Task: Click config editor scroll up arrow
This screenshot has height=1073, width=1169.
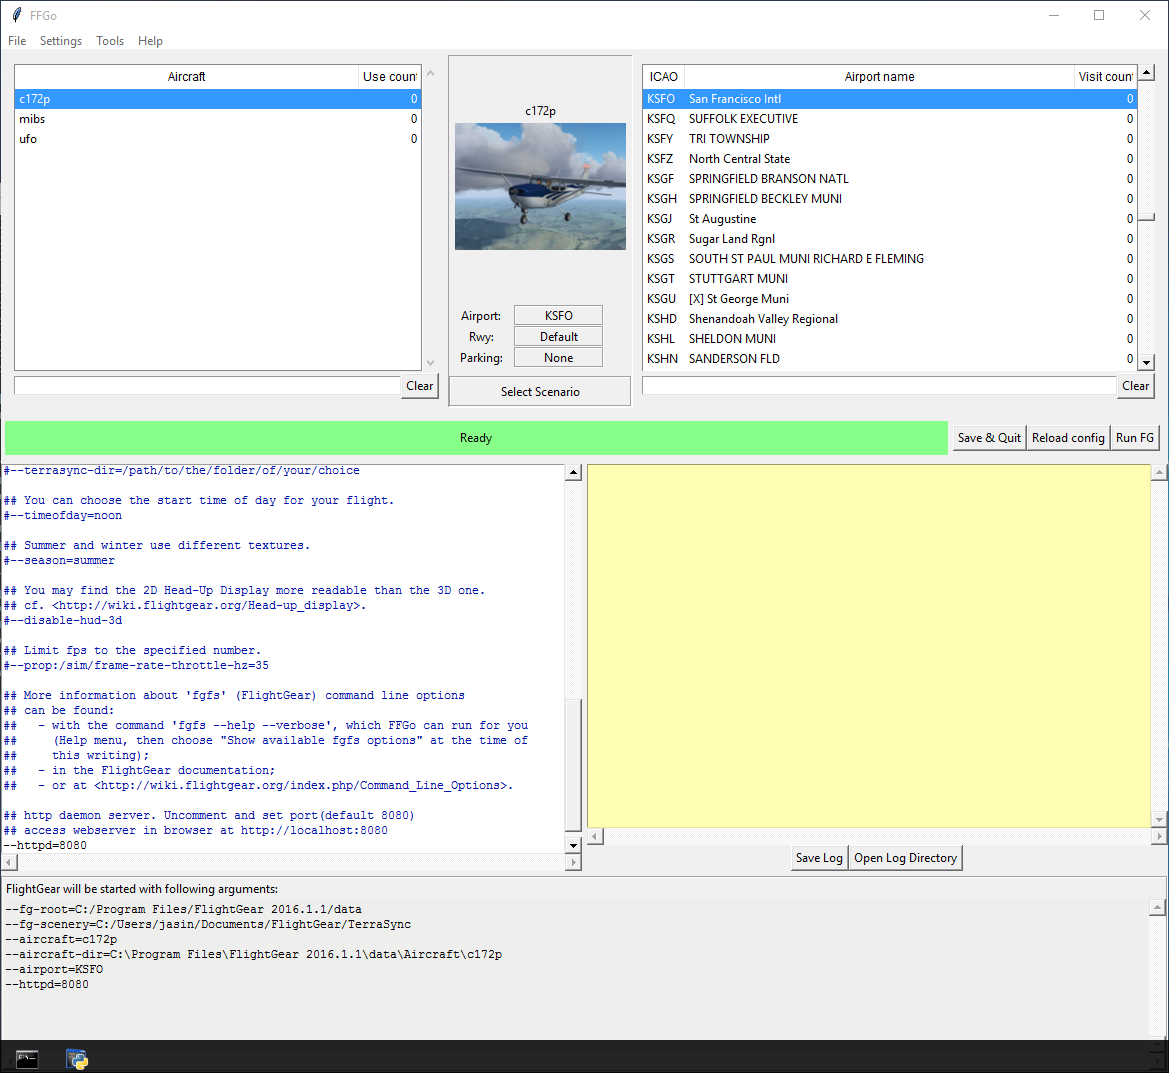Action: click(x=573, y=473)
